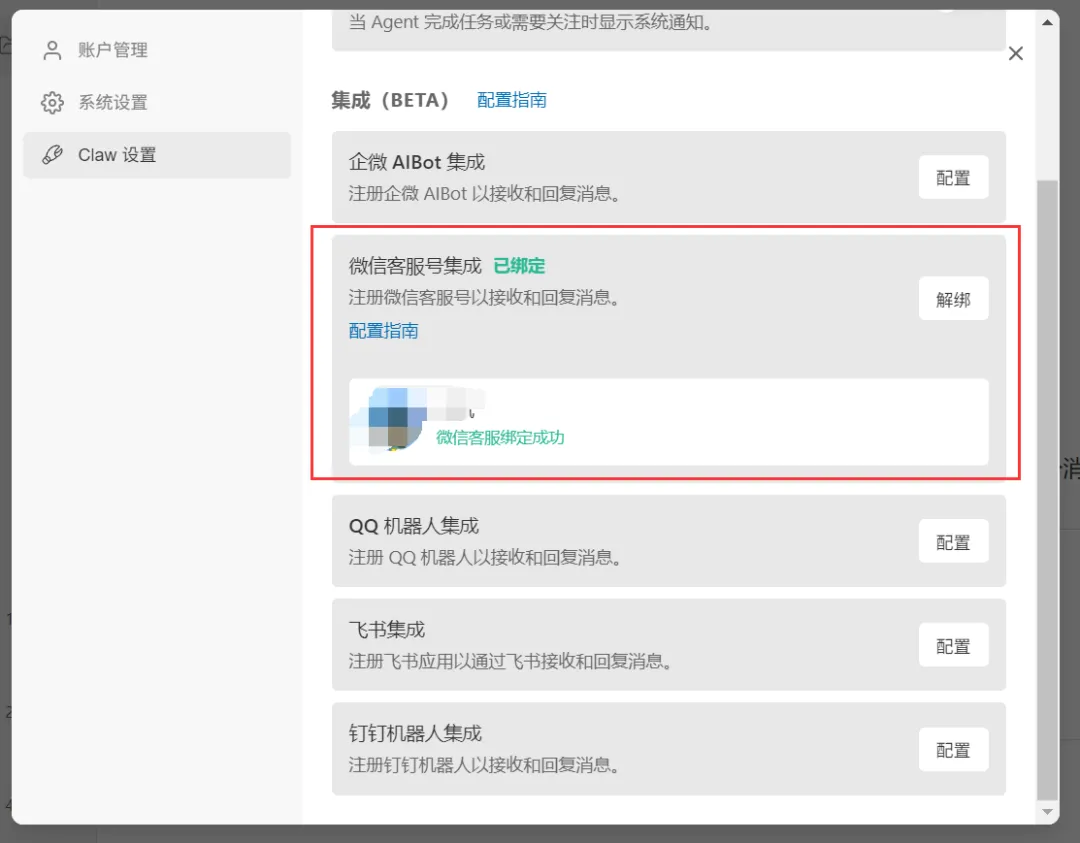
Task: Click the 飞书集成 title
Action: coord(387,629)
